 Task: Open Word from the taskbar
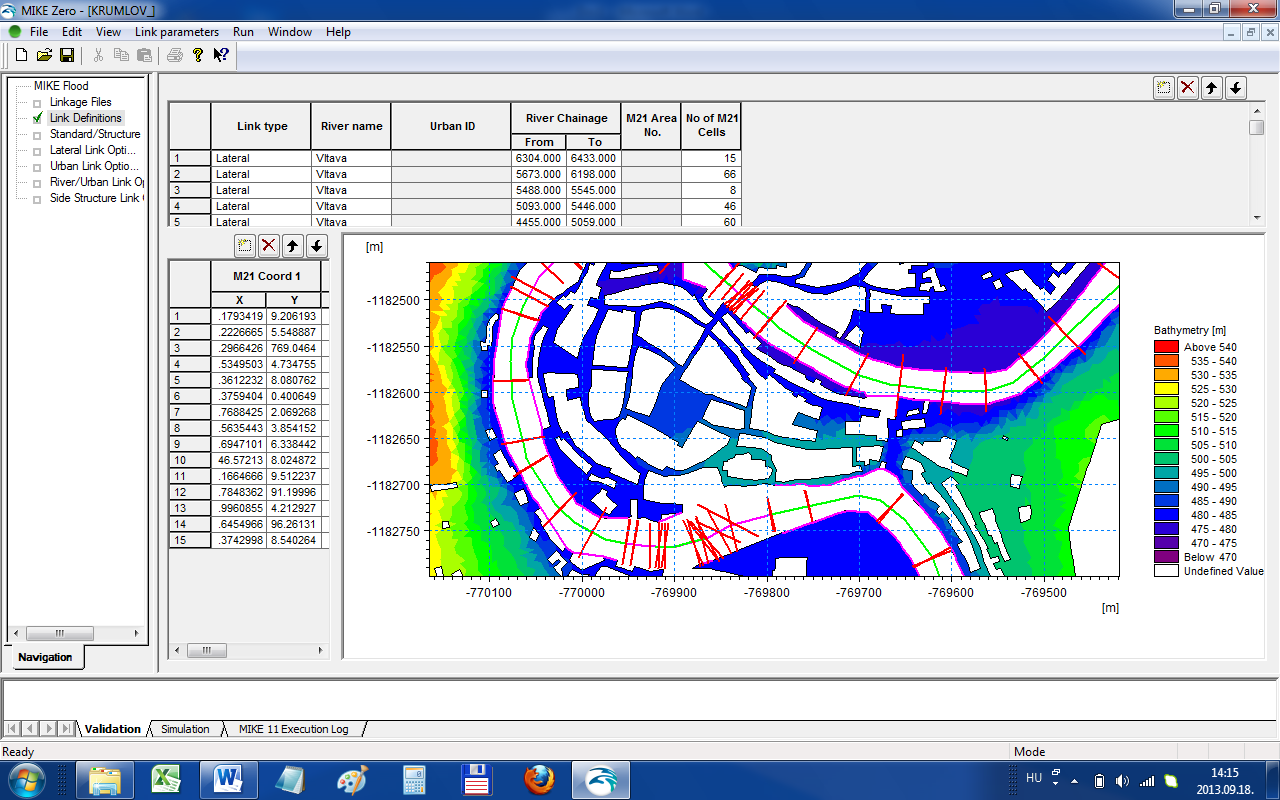pyautogui.click(x=228, y=779)
